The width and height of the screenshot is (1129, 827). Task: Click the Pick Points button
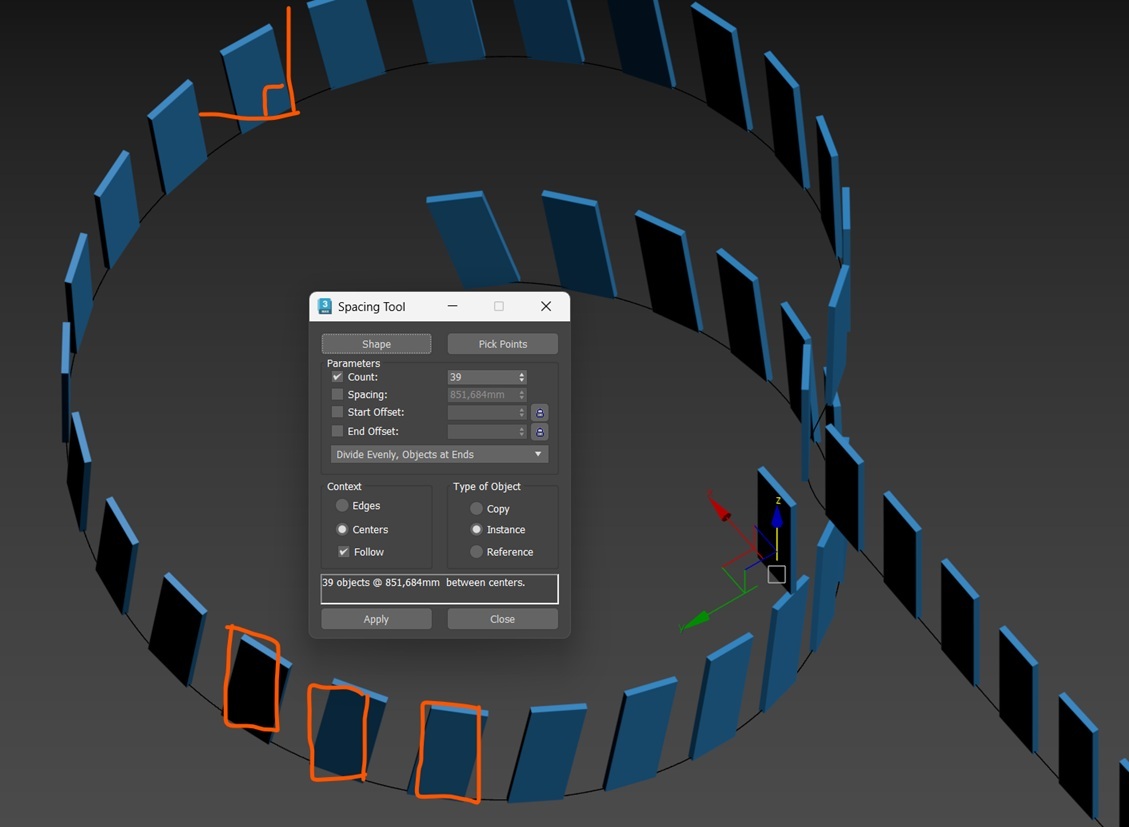pyautogui.click(x=503, y=344)
